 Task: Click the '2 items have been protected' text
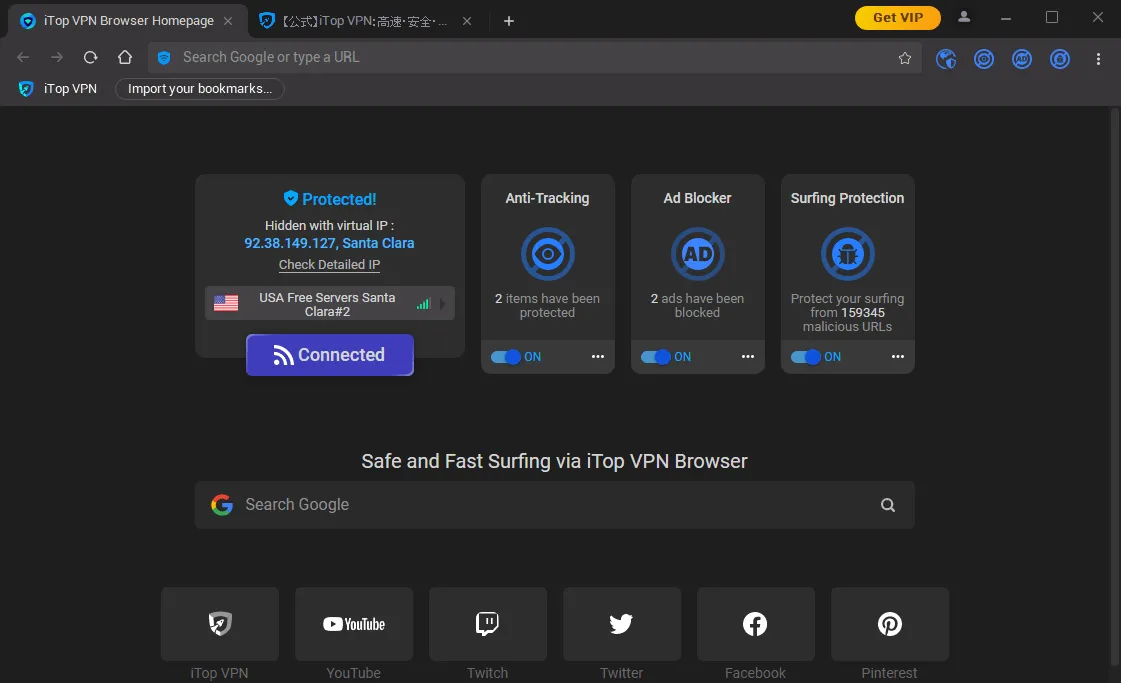(548, 305)
